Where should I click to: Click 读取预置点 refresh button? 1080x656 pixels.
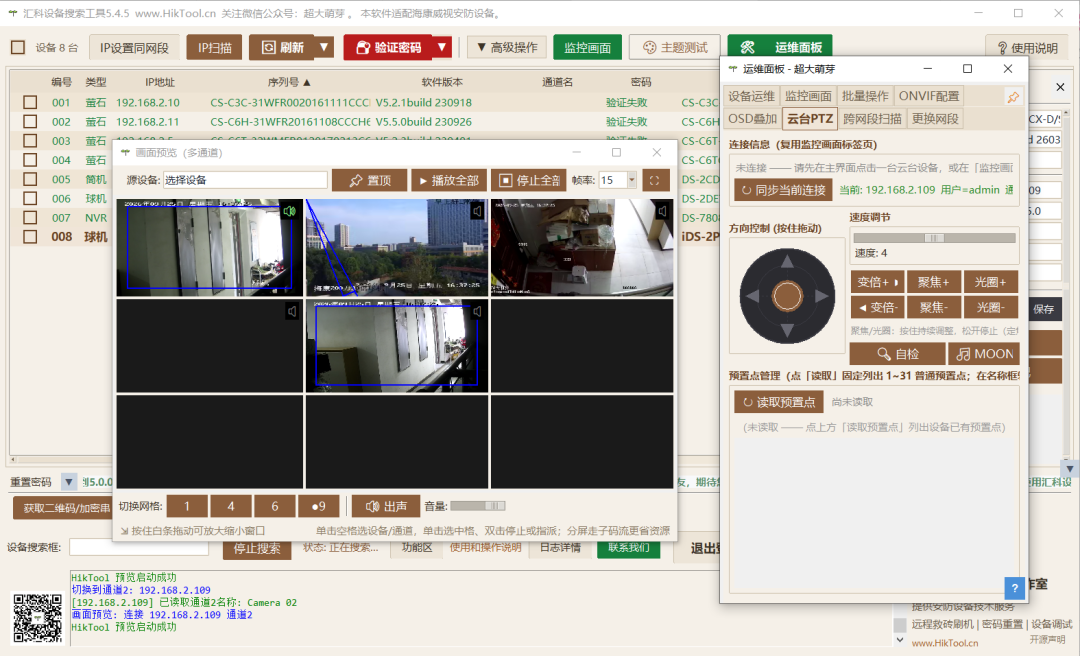(x=779, y=402)
